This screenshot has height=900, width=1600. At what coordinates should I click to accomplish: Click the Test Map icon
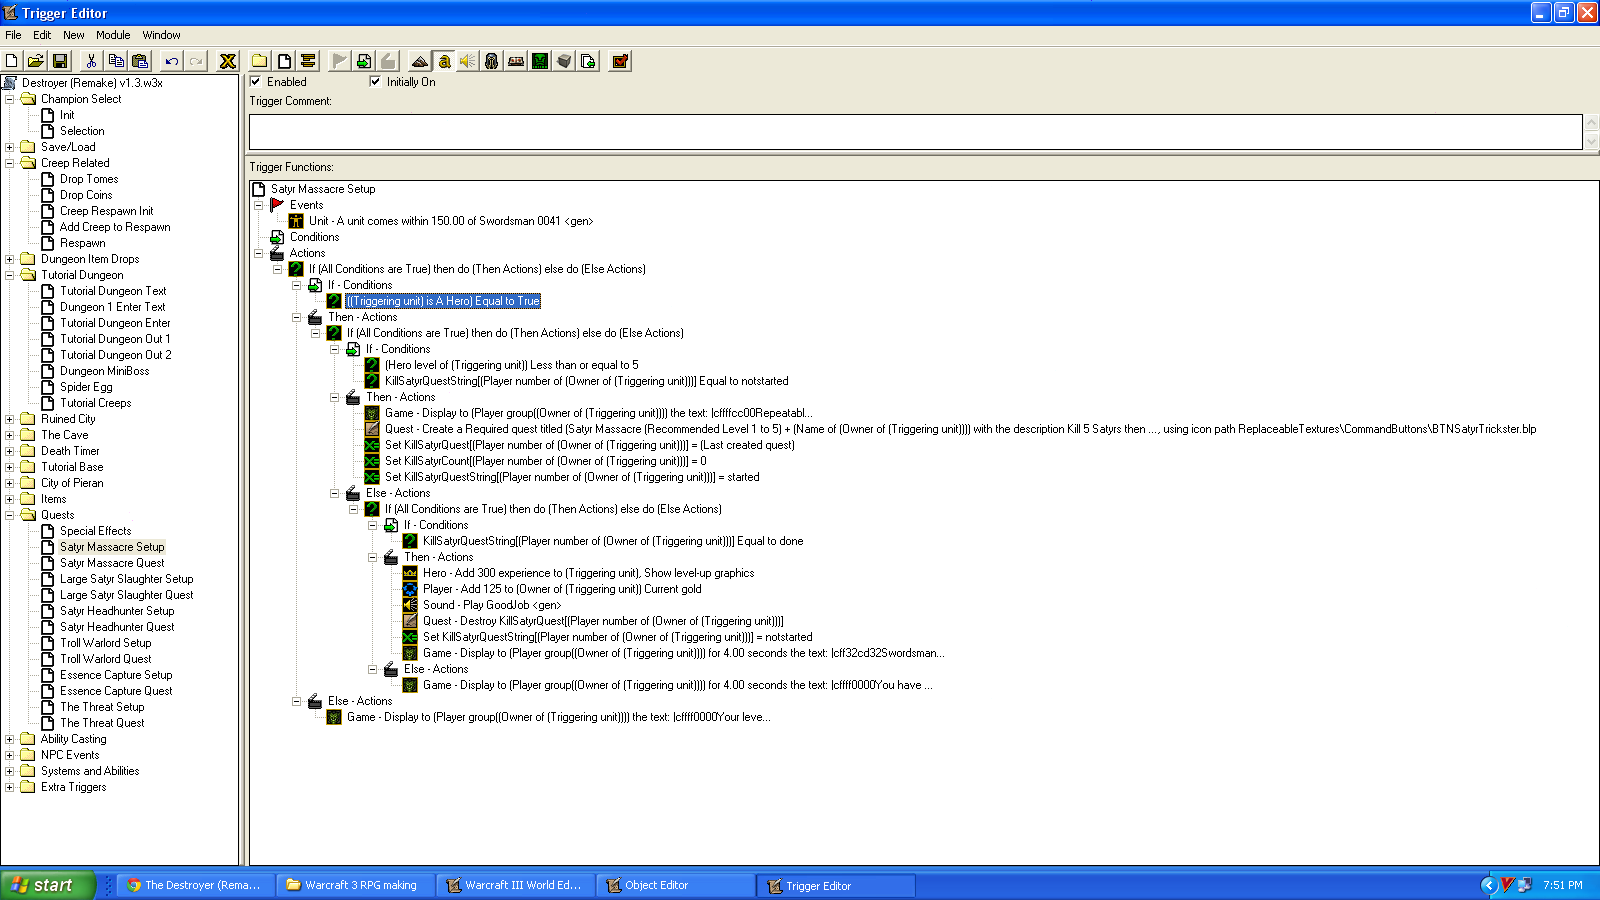click(x=620, y=61)
